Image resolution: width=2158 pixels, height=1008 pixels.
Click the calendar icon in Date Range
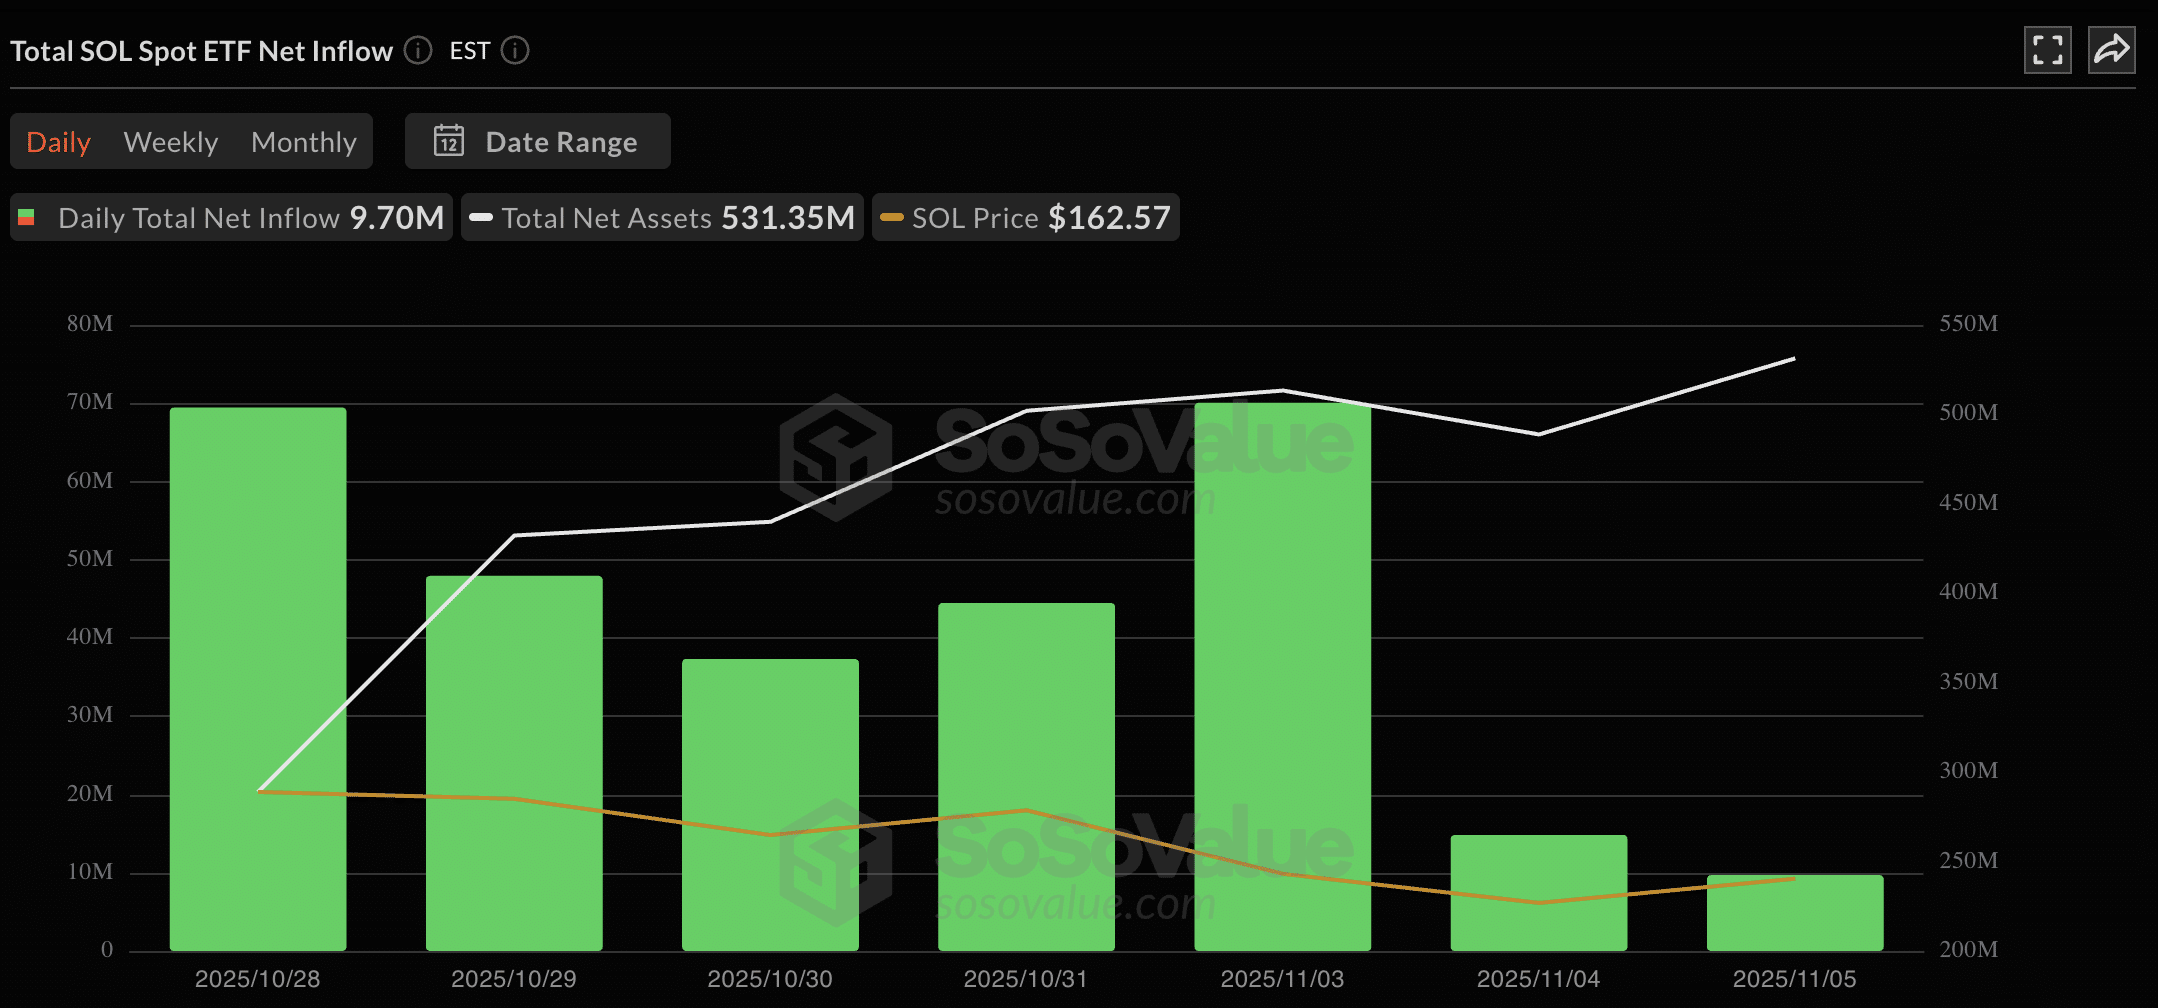click(x=449, y=141)
